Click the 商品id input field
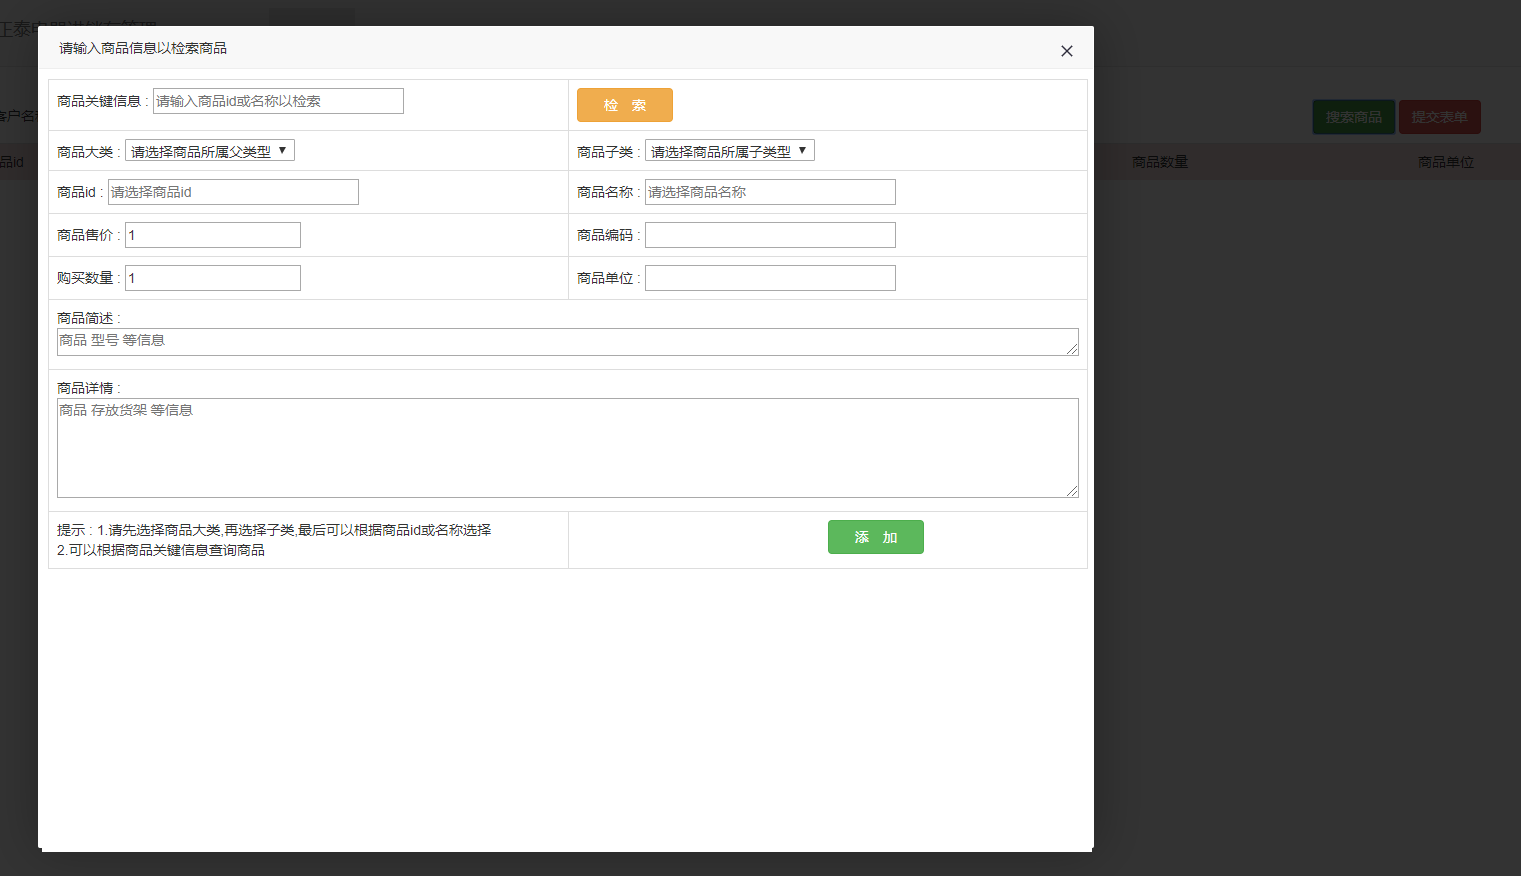 [233, 192]
